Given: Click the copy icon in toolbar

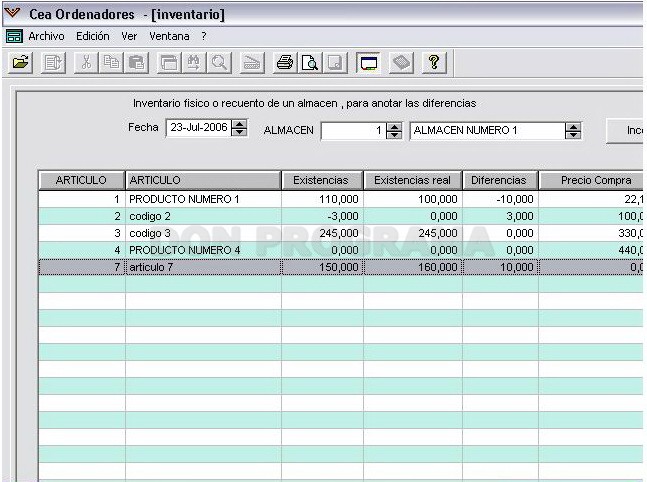Looking at the screenshot, I should (111, 63).
